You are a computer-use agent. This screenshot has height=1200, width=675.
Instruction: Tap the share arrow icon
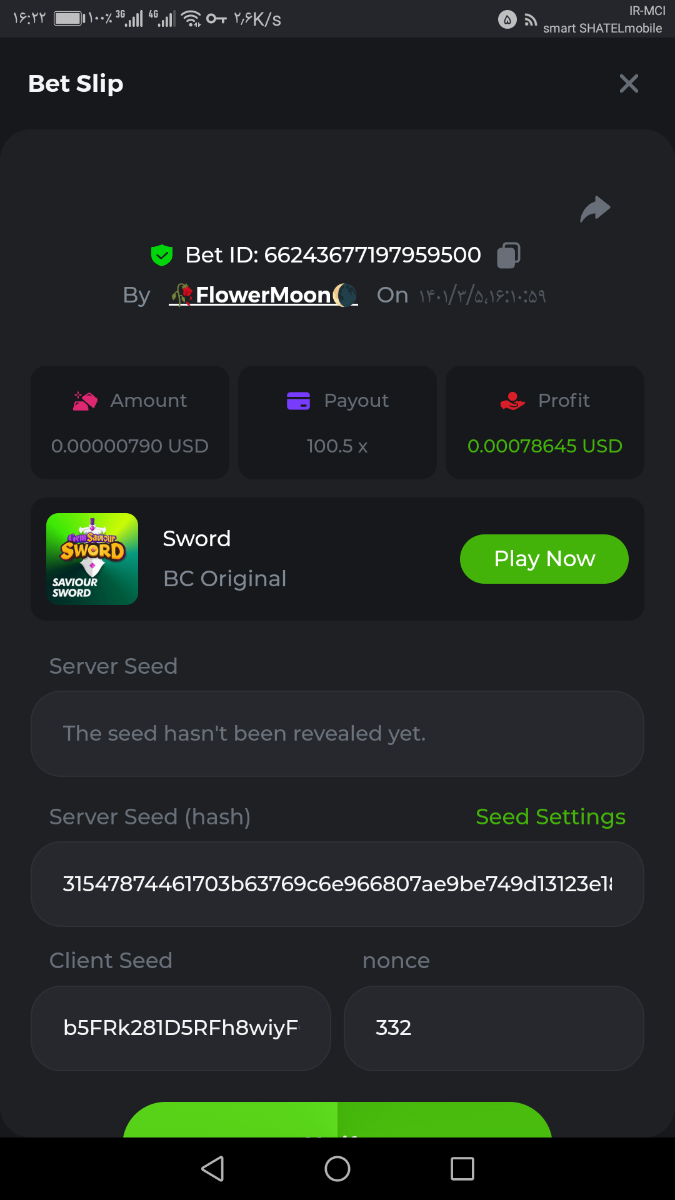tap(595, 209)
